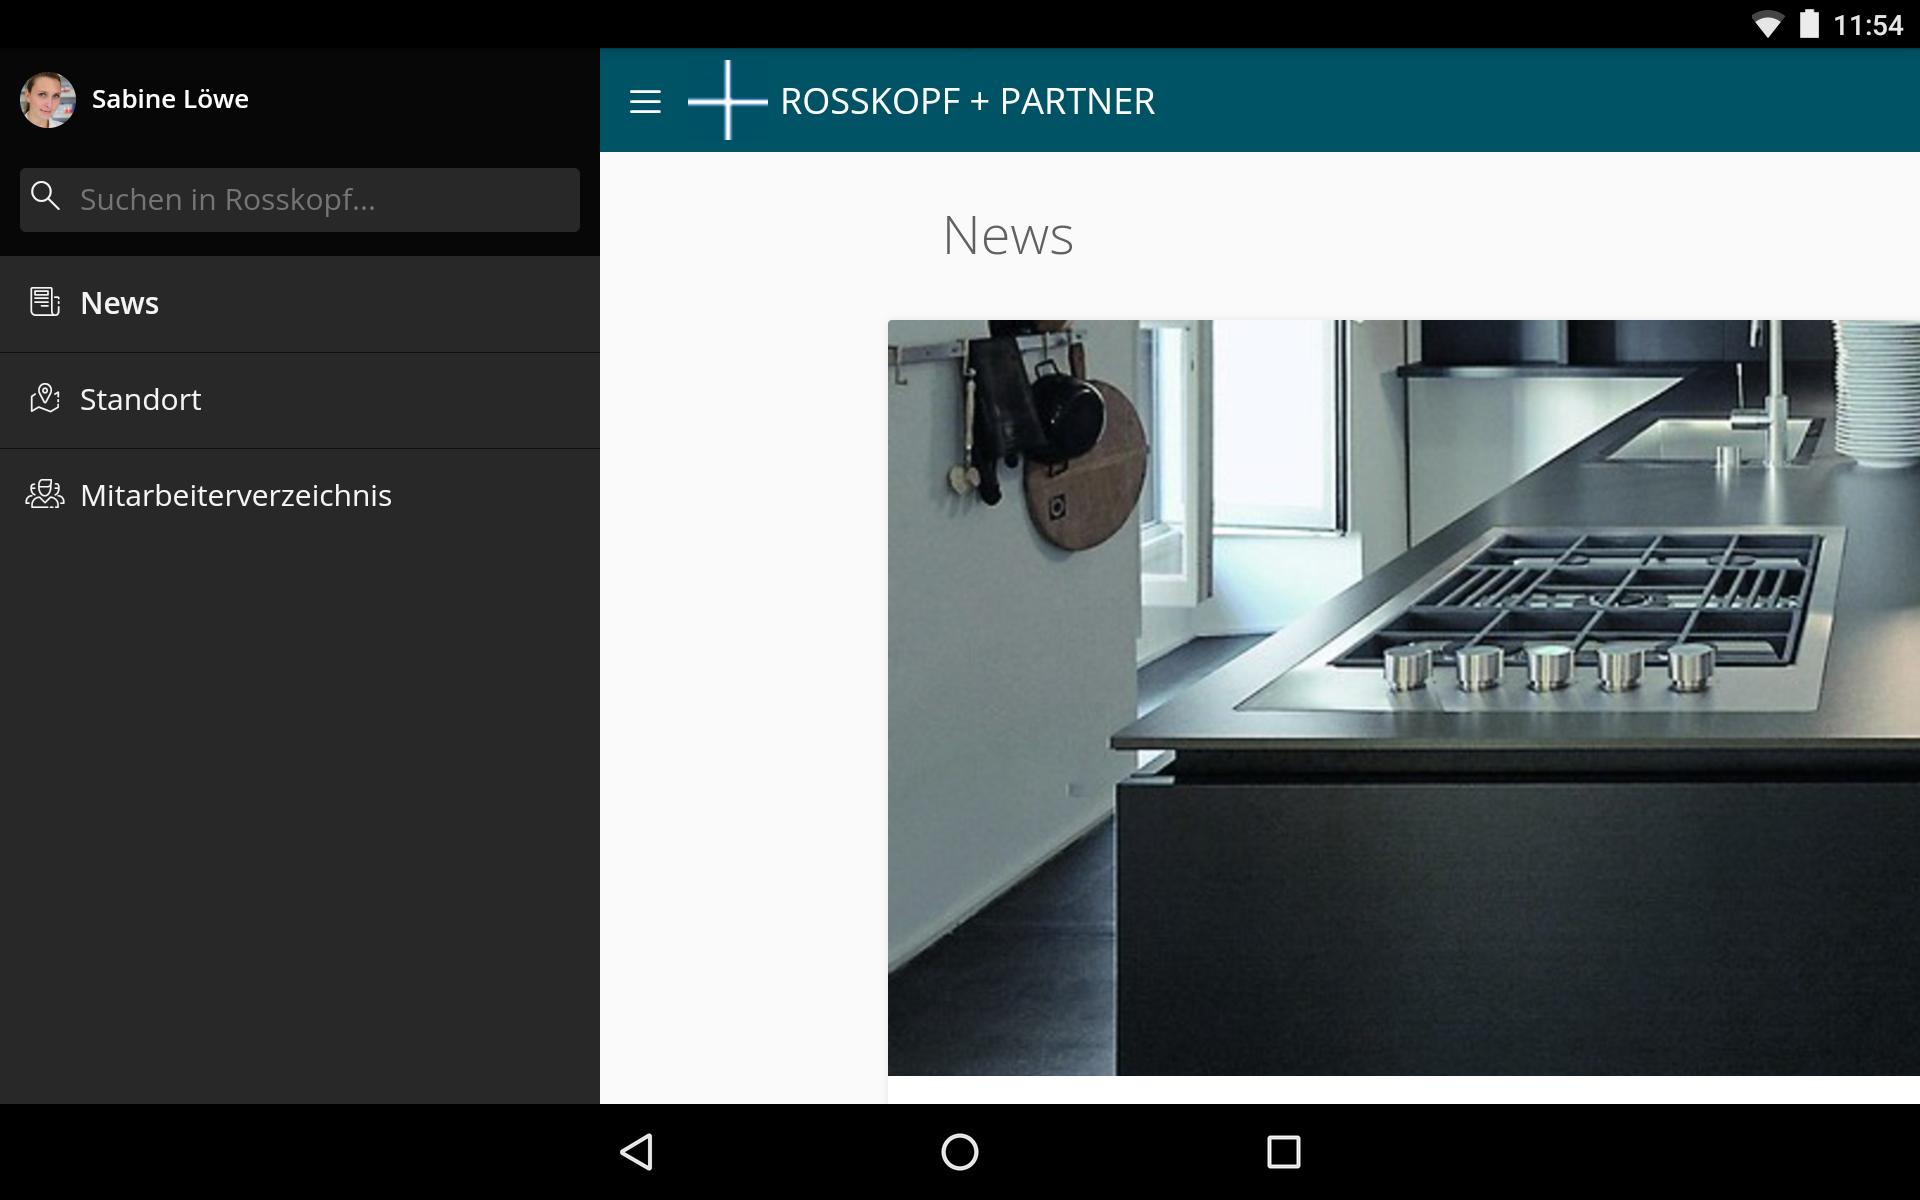This screenshot has width=1920, height=1200.
Task: Tap the Android back button
Action: click(x=637, y=1152)
